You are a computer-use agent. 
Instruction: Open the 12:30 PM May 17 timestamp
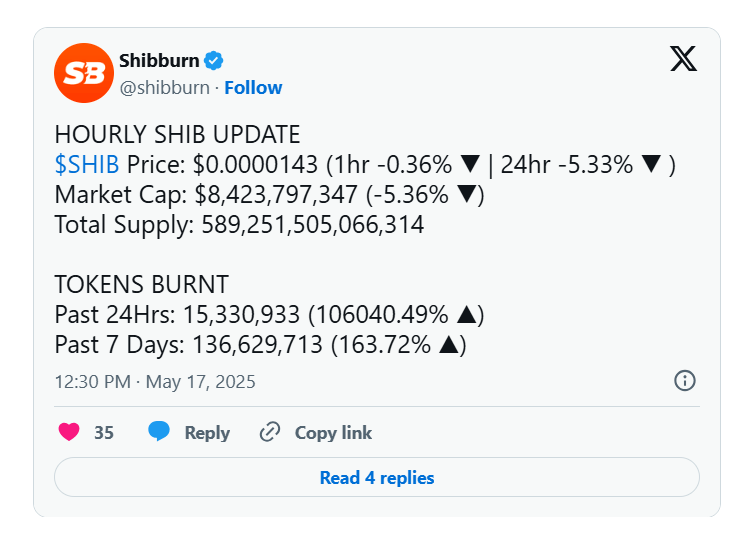pos(155,381)
